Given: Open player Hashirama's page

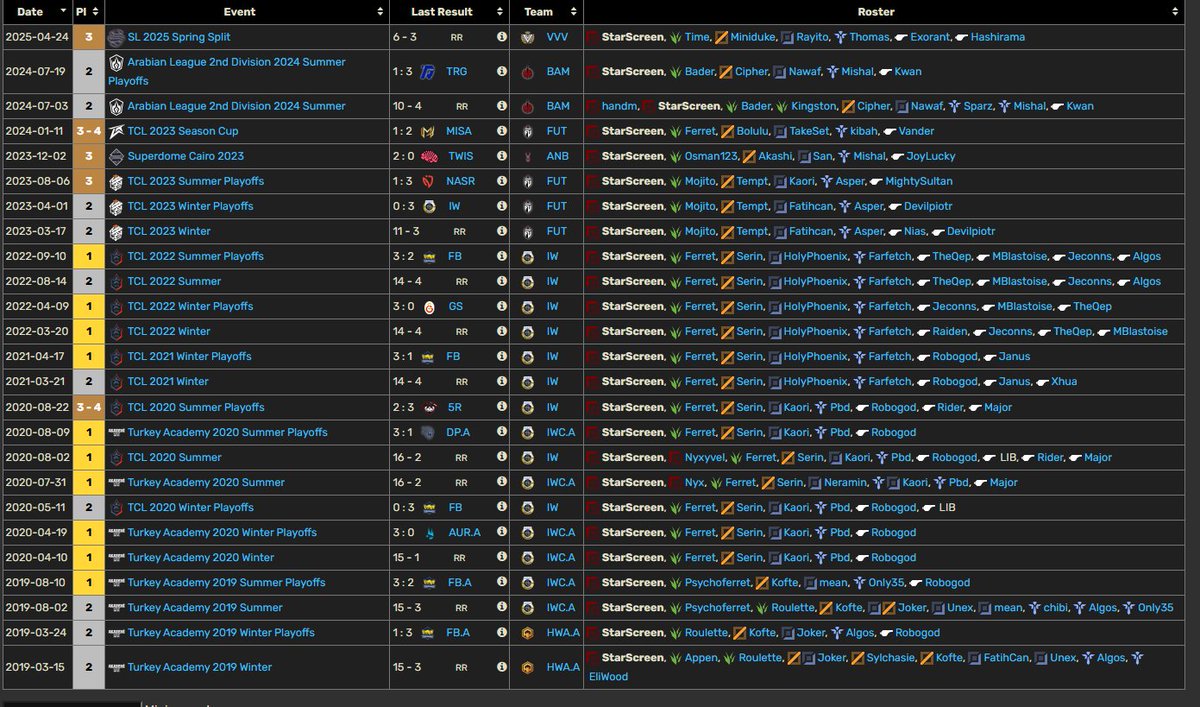Looking at the screenshot, I should click(x=997, y=37).
